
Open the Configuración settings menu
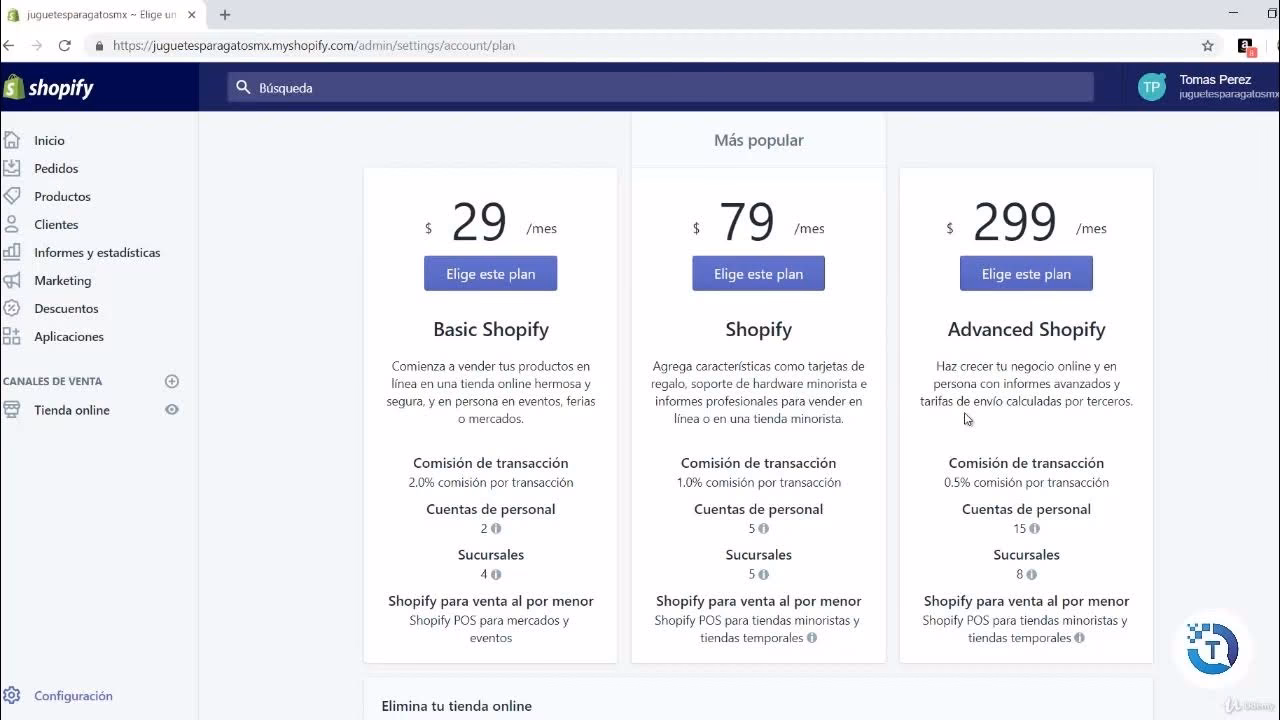click(x=72, y=695)
